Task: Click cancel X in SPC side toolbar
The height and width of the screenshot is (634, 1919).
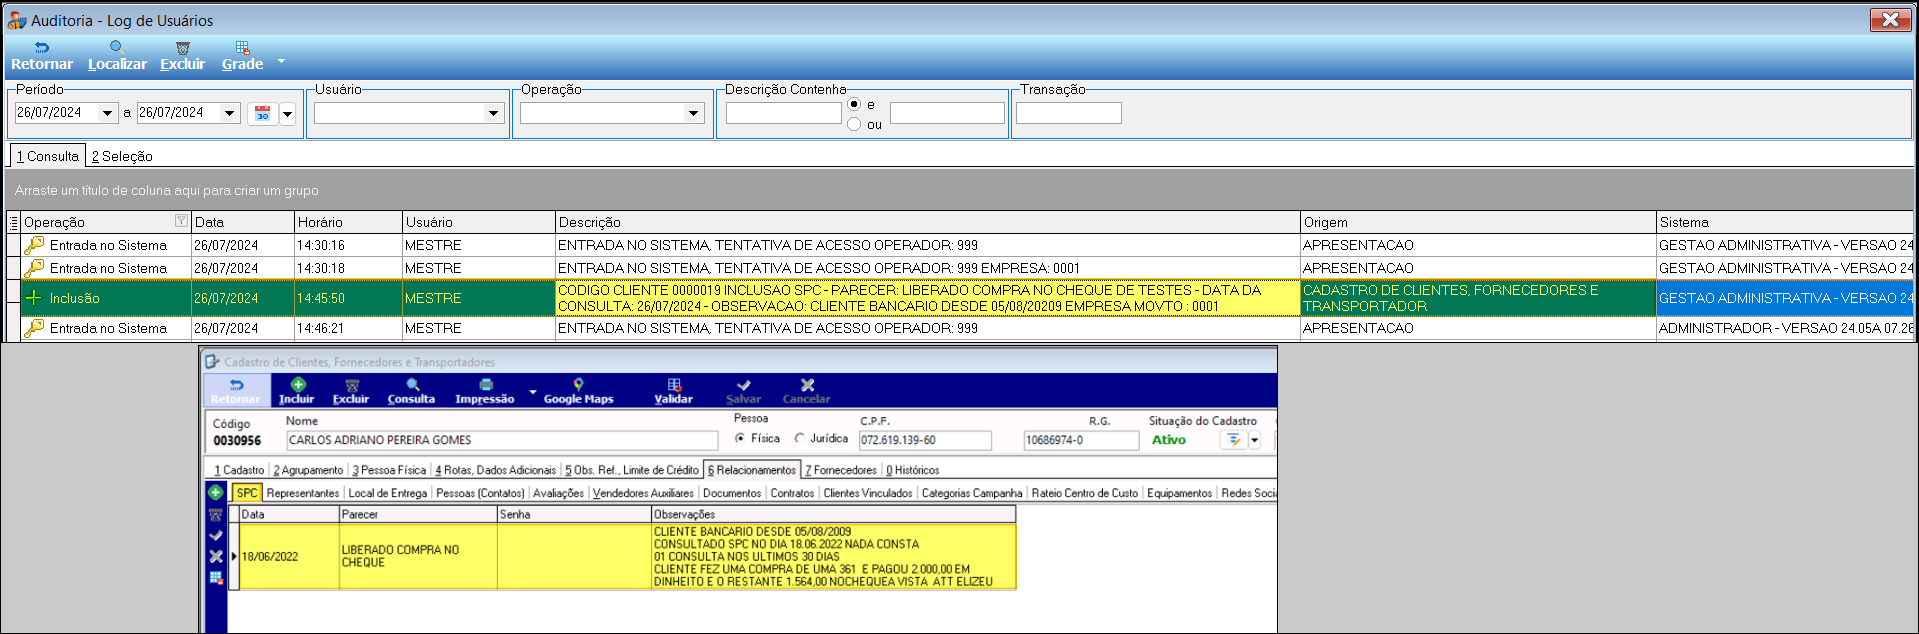Action: click(215, 557)
